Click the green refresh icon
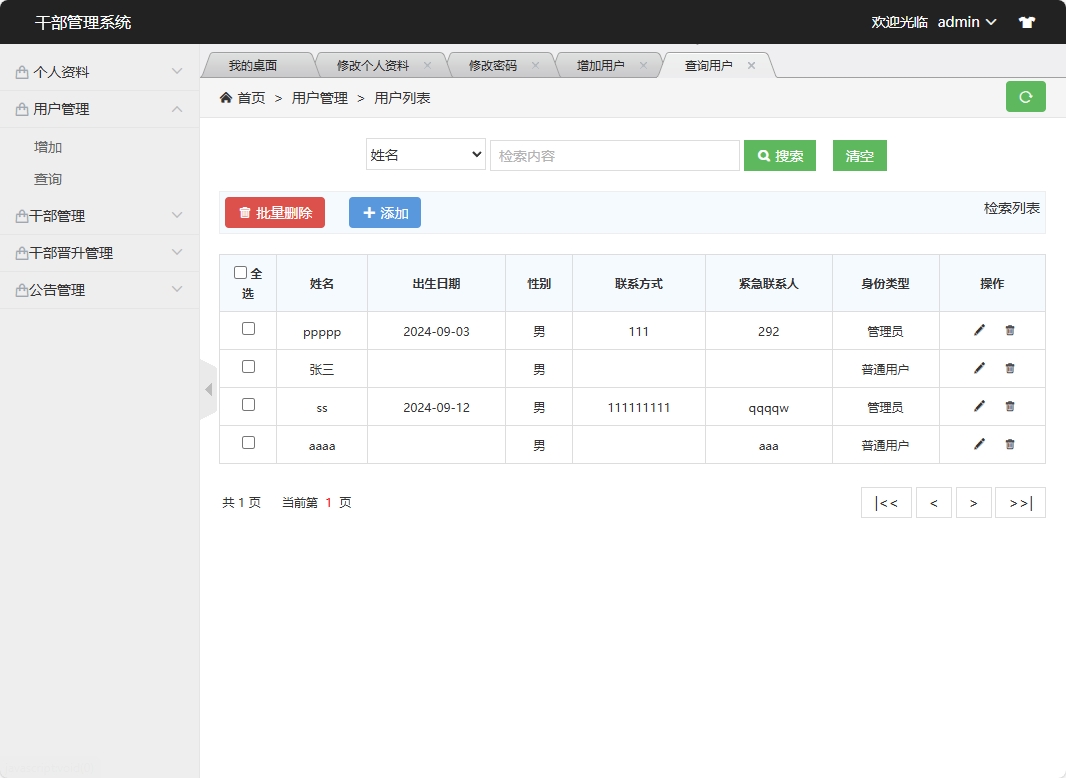Viewport: 1066px width, 778px height. 1025,97
